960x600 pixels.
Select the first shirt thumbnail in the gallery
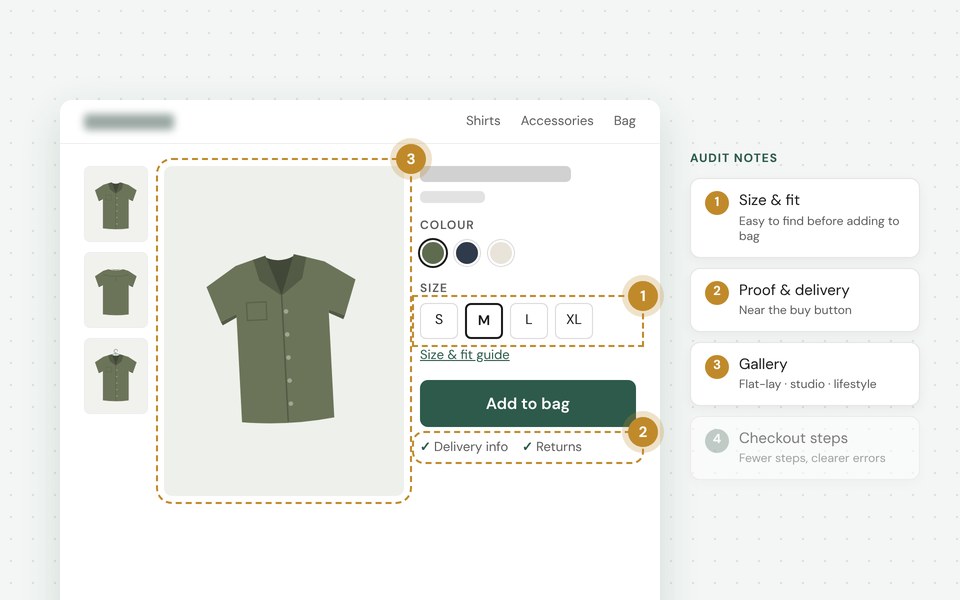coord(116,204)
